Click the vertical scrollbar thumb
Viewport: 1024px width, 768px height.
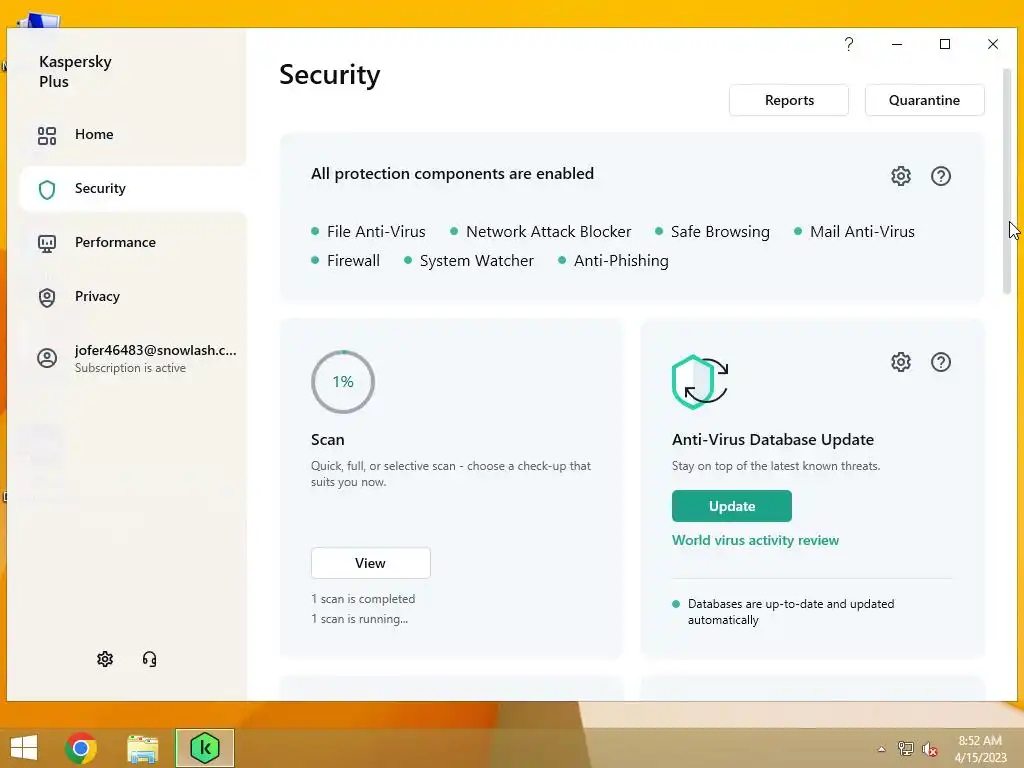click(1006, 180)
